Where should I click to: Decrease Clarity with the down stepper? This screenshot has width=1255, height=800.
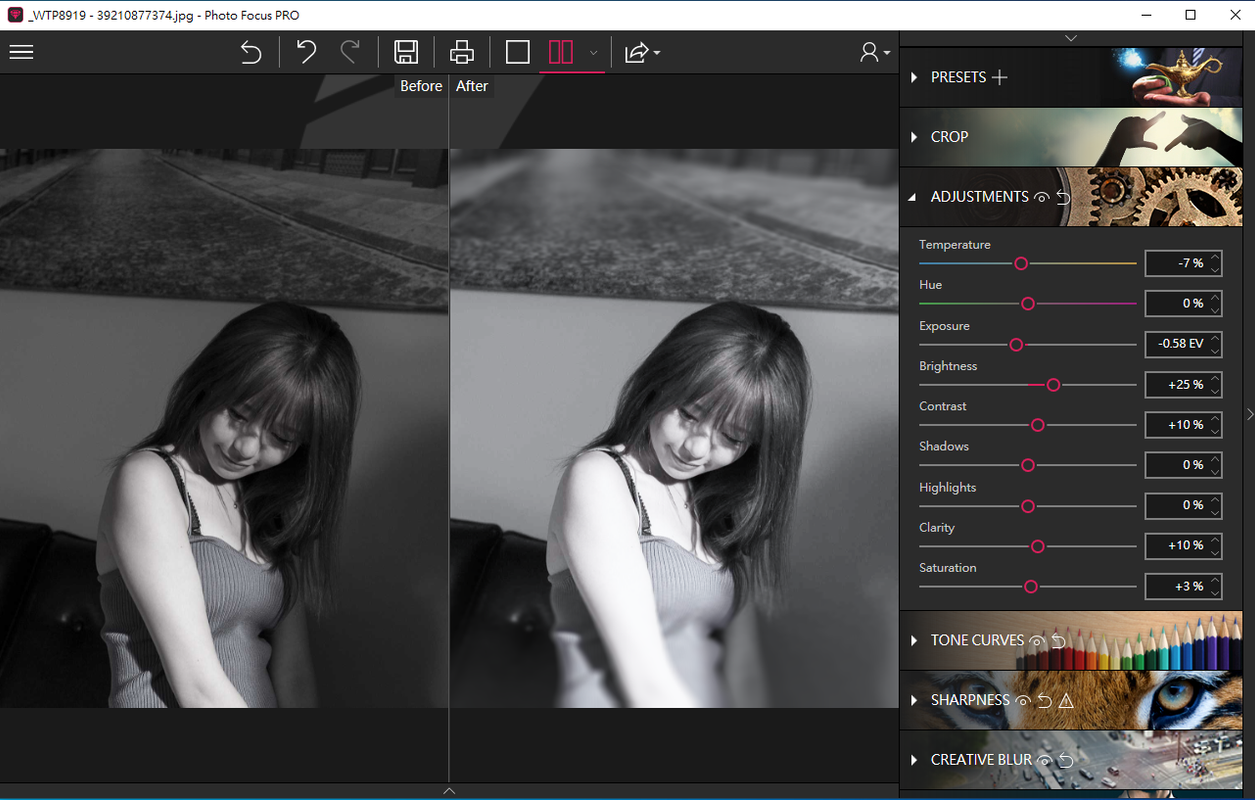click(x=1215, y=552)
